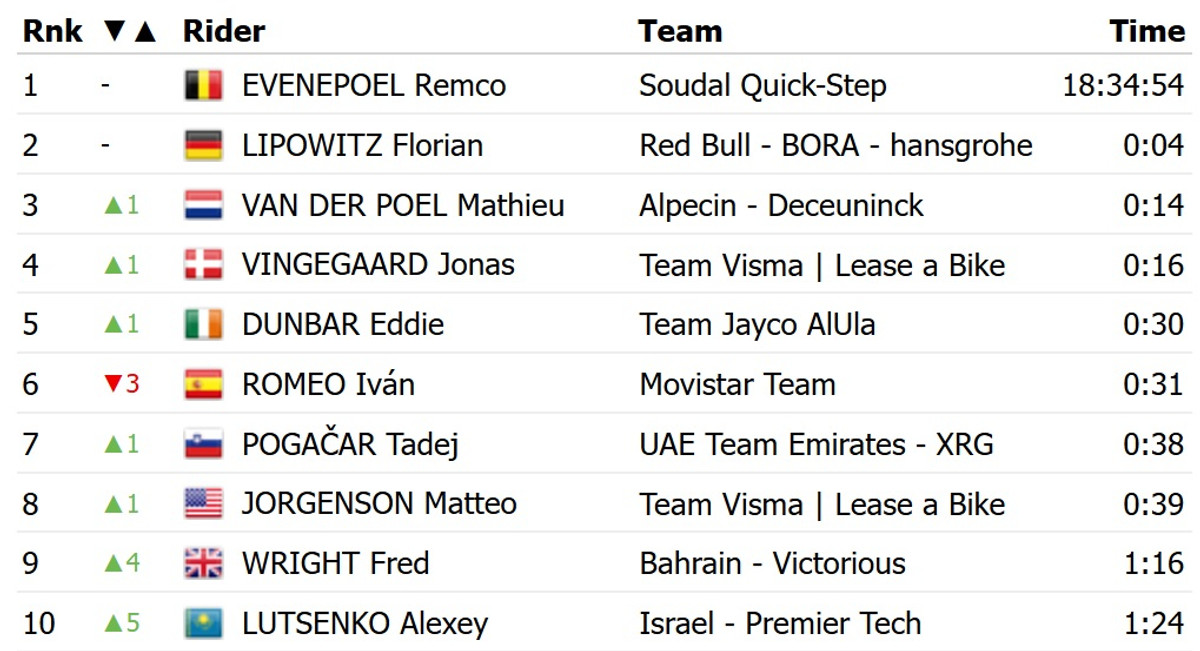Click the Danish flag beside Vingegaard

click(203, 265)
